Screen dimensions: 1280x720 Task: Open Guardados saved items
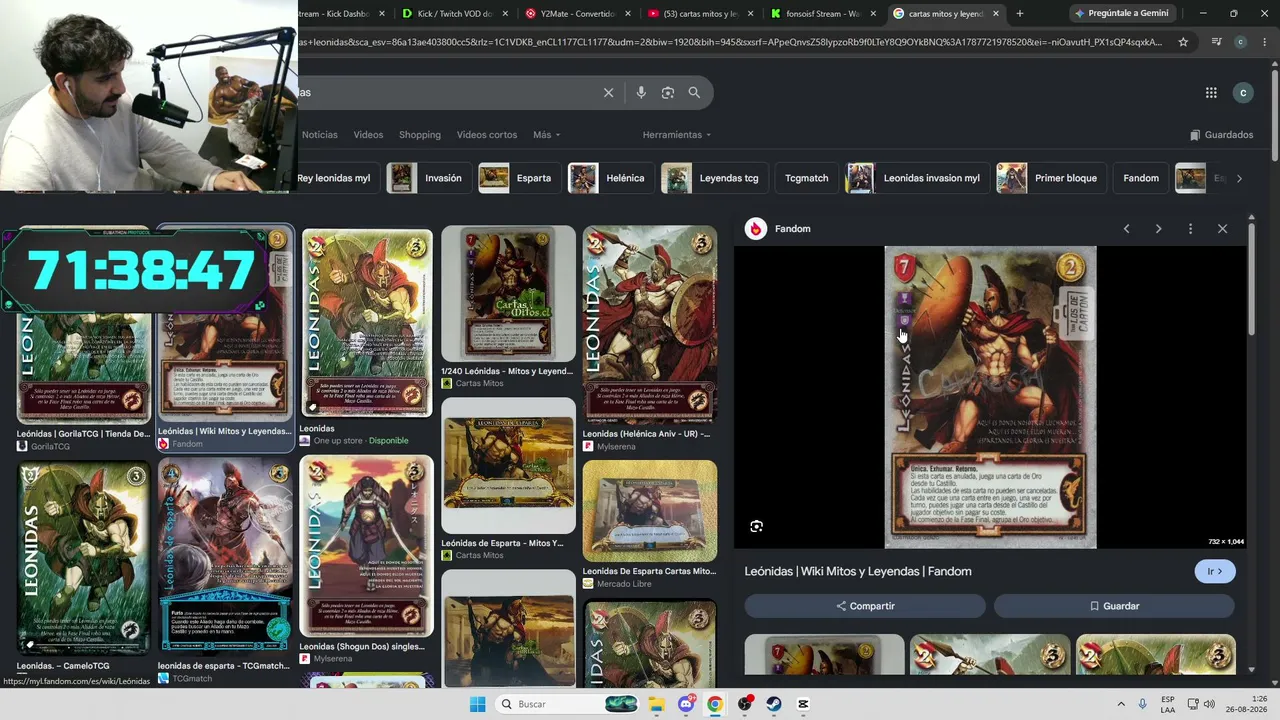pyautogui.click(x=1222, y=135)
